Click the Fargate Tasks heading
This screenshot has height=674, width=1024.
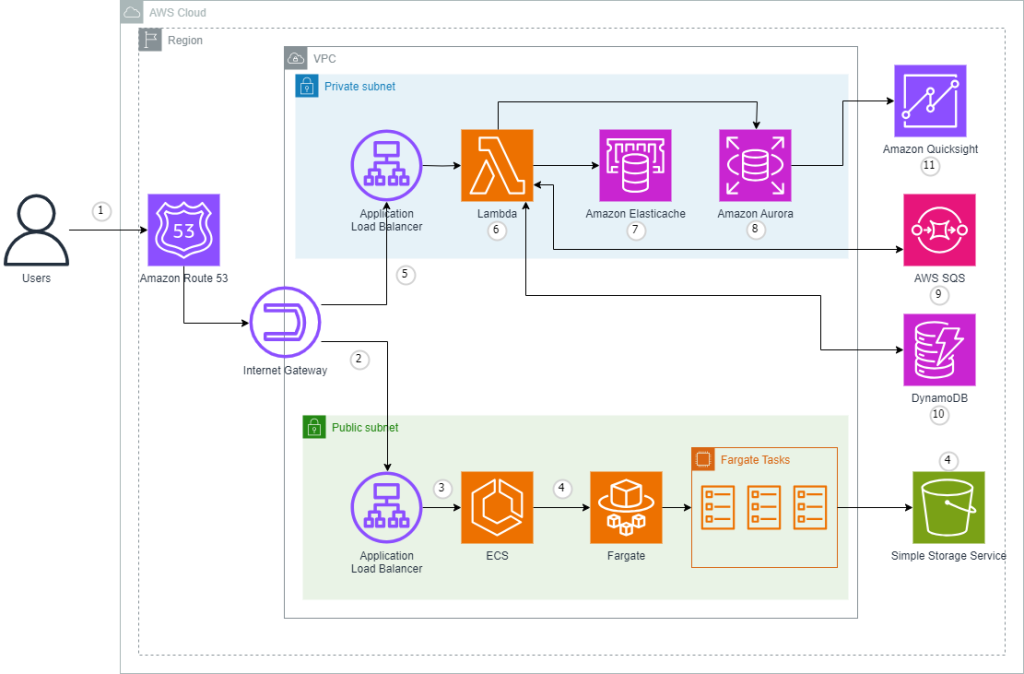coord(755,459)
